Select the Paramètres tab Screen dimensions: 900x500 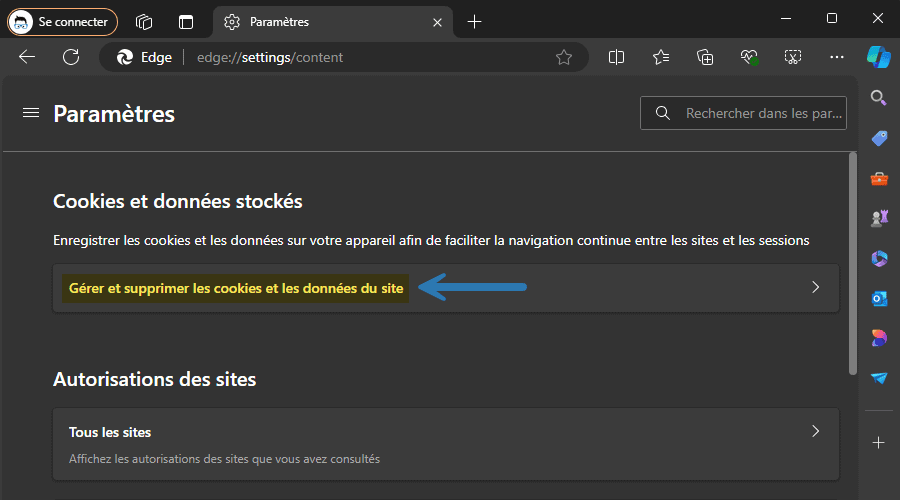pos(333,22)
